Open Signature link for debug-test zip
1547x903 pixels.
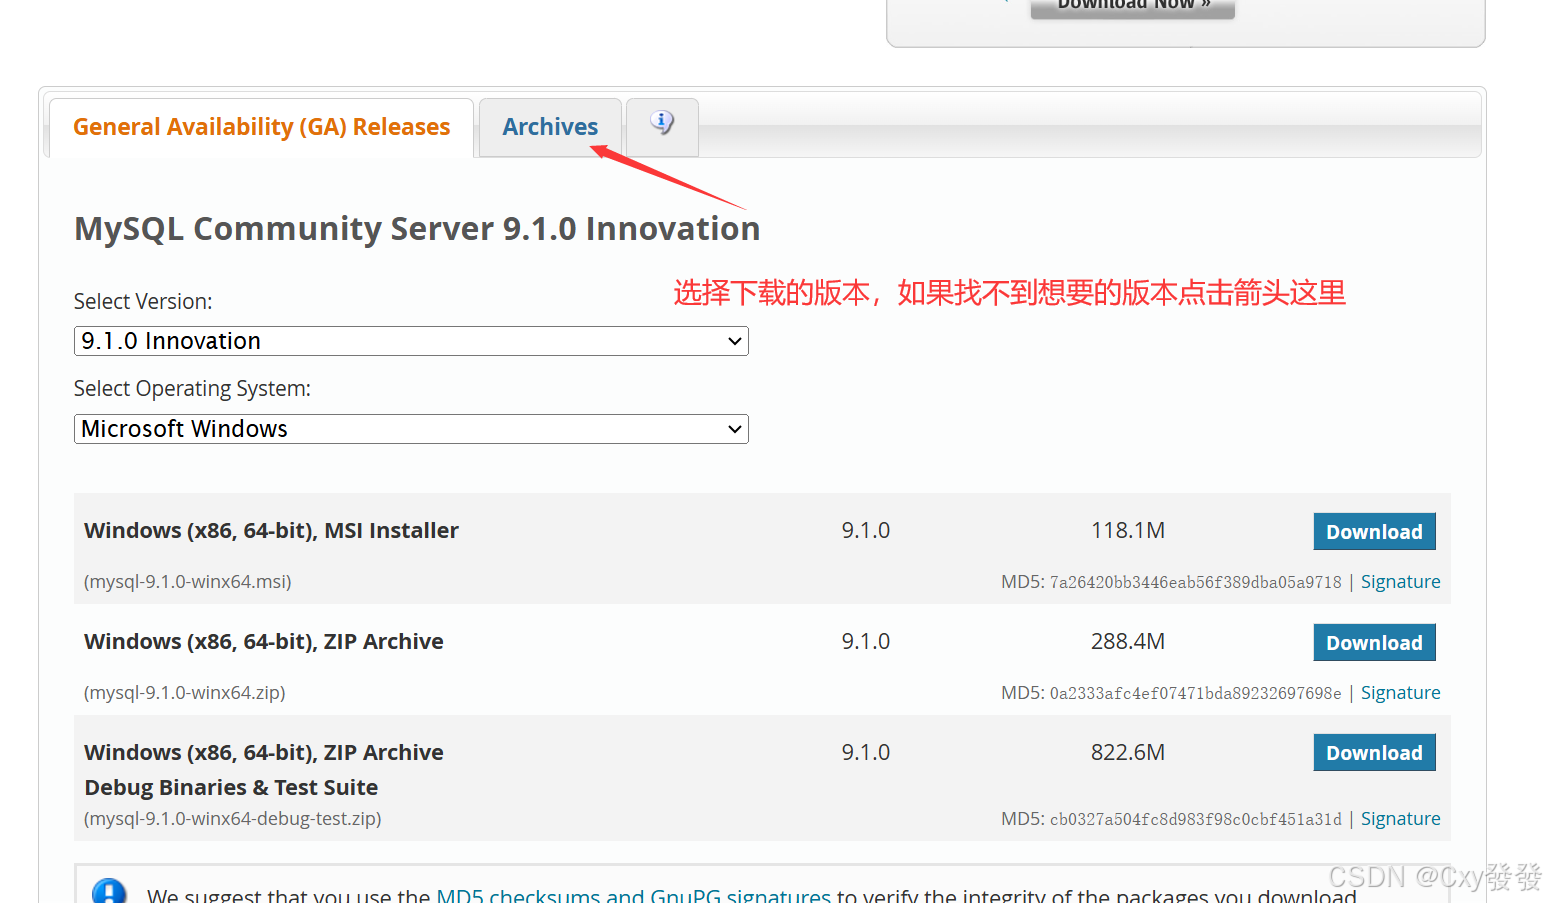[x=1400, y=819]
